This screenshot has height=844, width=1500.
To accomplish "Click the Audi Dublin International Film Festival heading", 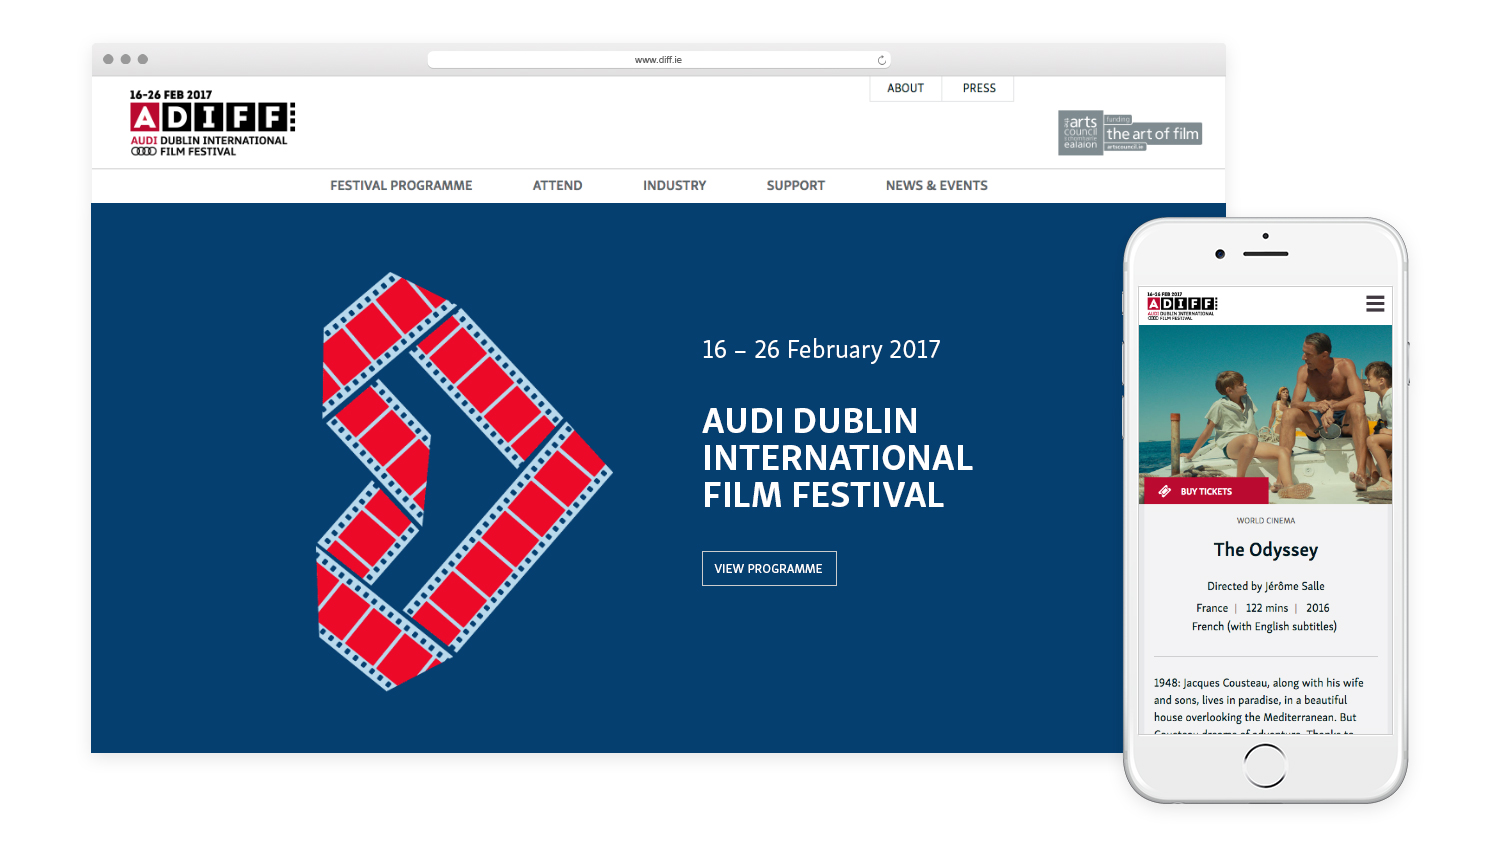I will (837, 458).
